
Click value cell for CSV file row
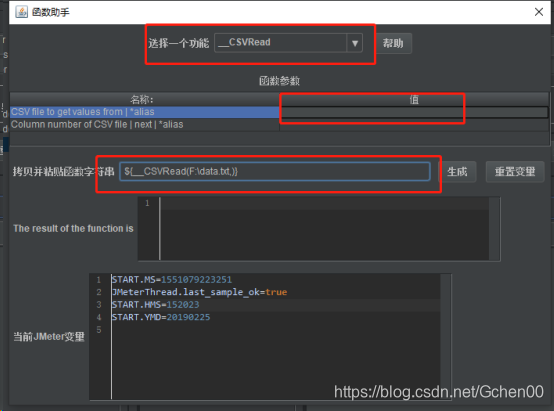point(414,112)
